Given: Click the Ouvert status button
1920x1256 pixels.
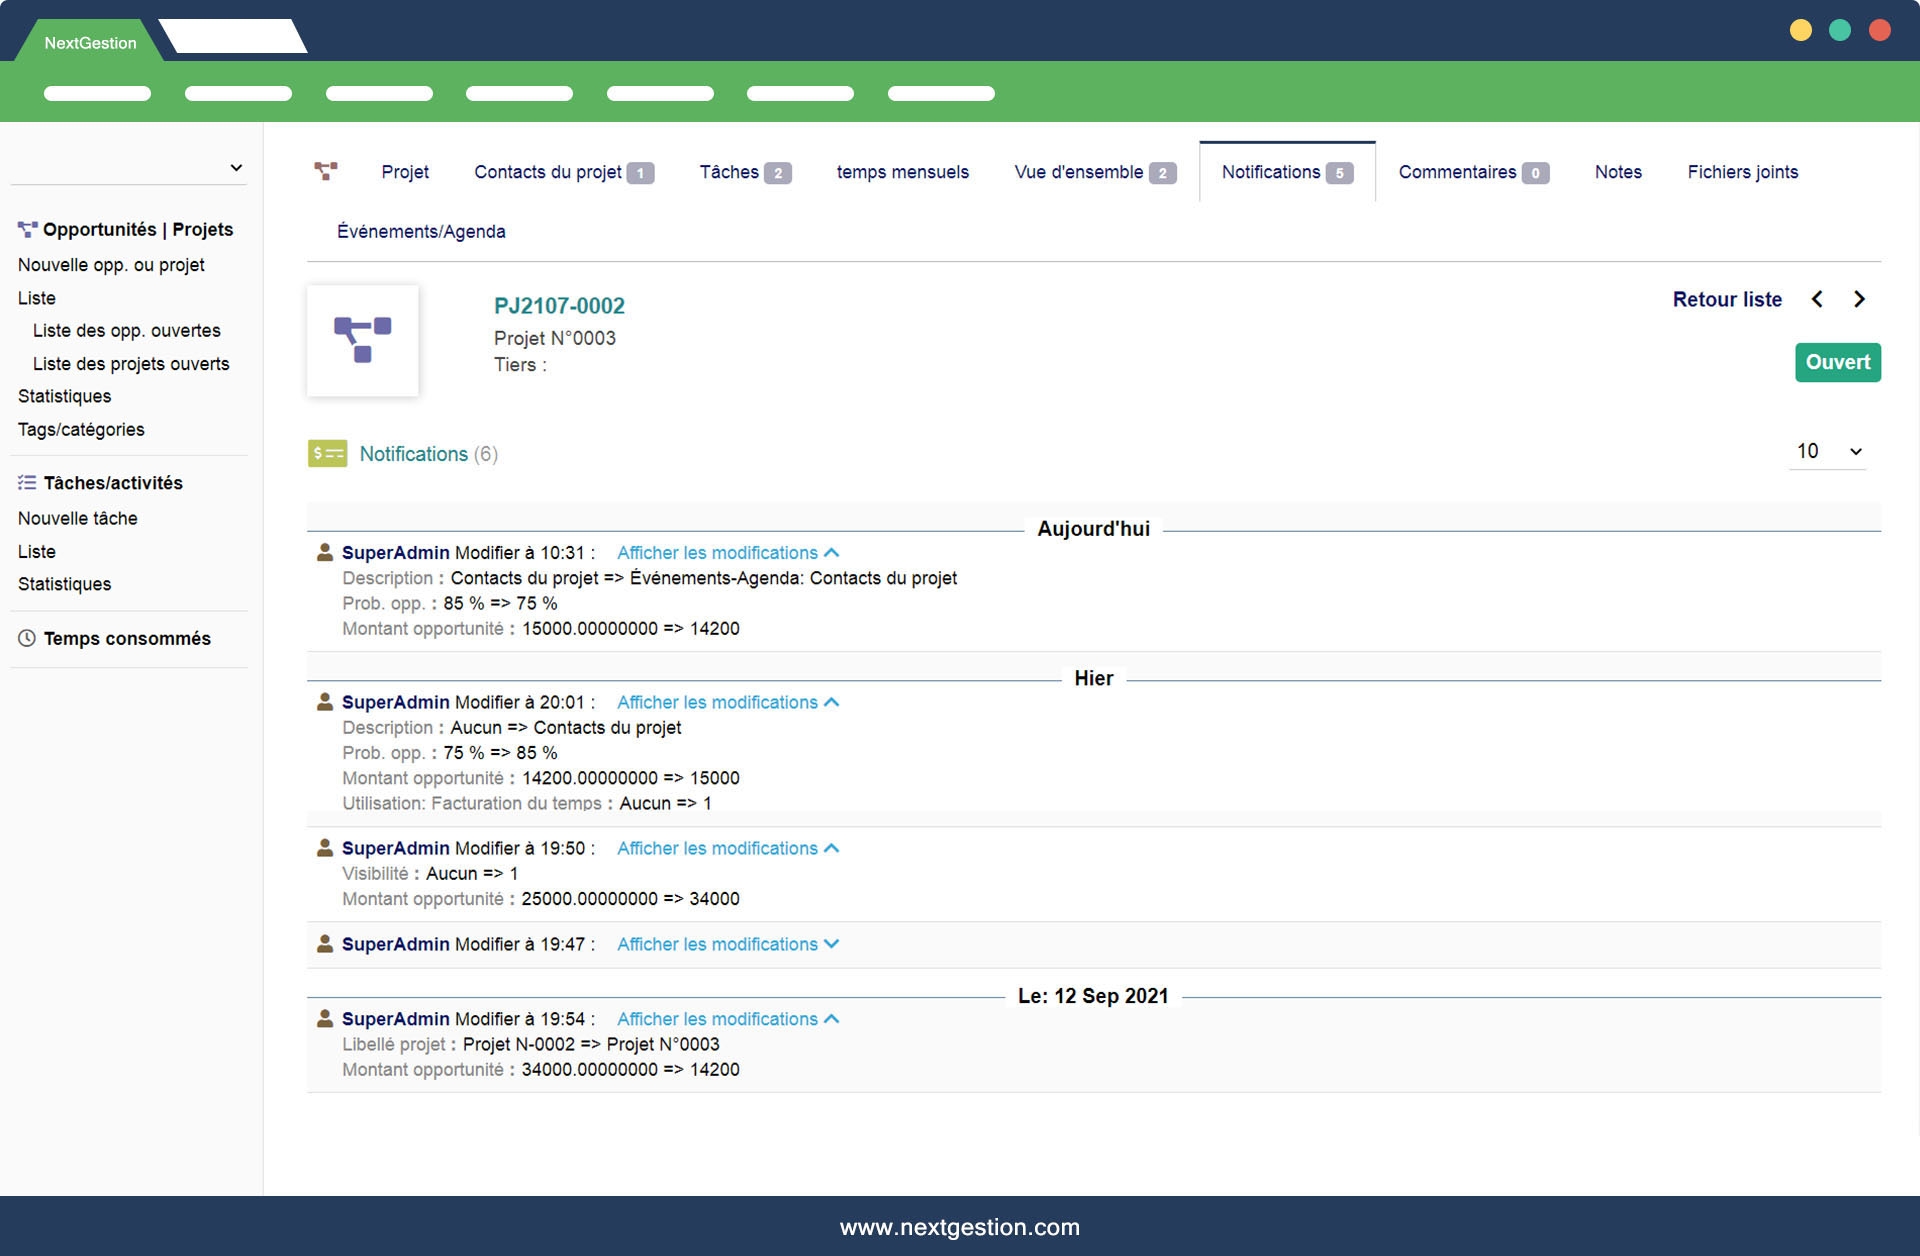Looking at the screenshot, I should coord(1837,362).
